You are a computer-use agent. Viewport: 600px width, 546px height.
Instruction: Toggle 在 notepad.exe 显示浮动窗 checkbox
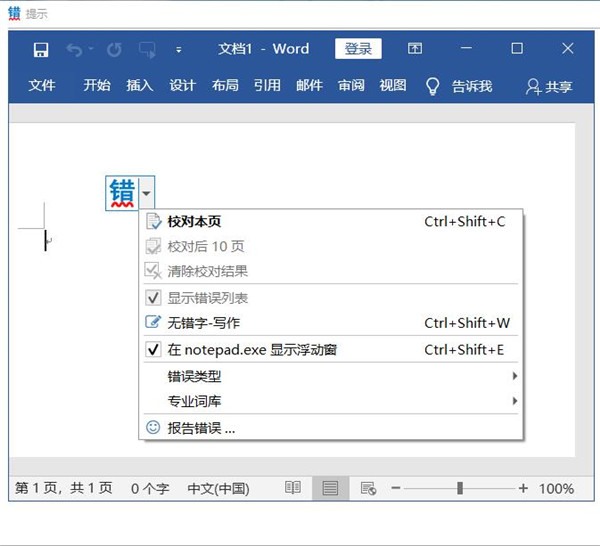153,349
